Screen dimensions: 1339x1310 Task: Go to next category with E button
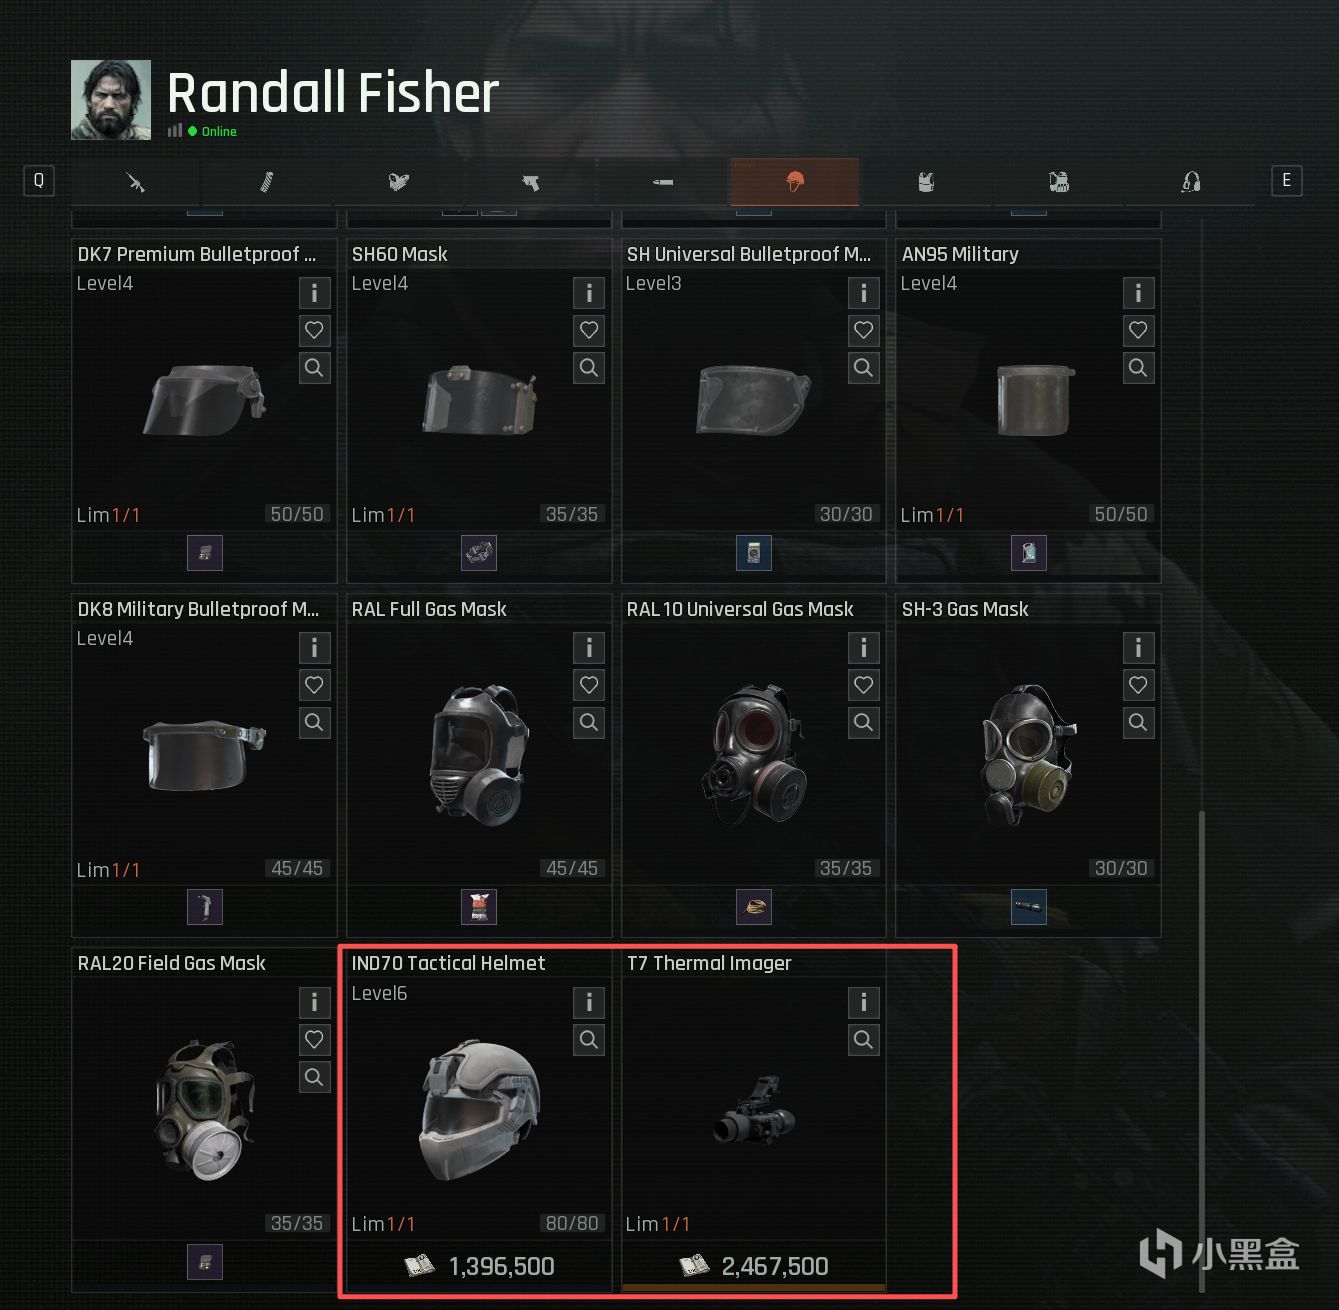pos(1287,180)
